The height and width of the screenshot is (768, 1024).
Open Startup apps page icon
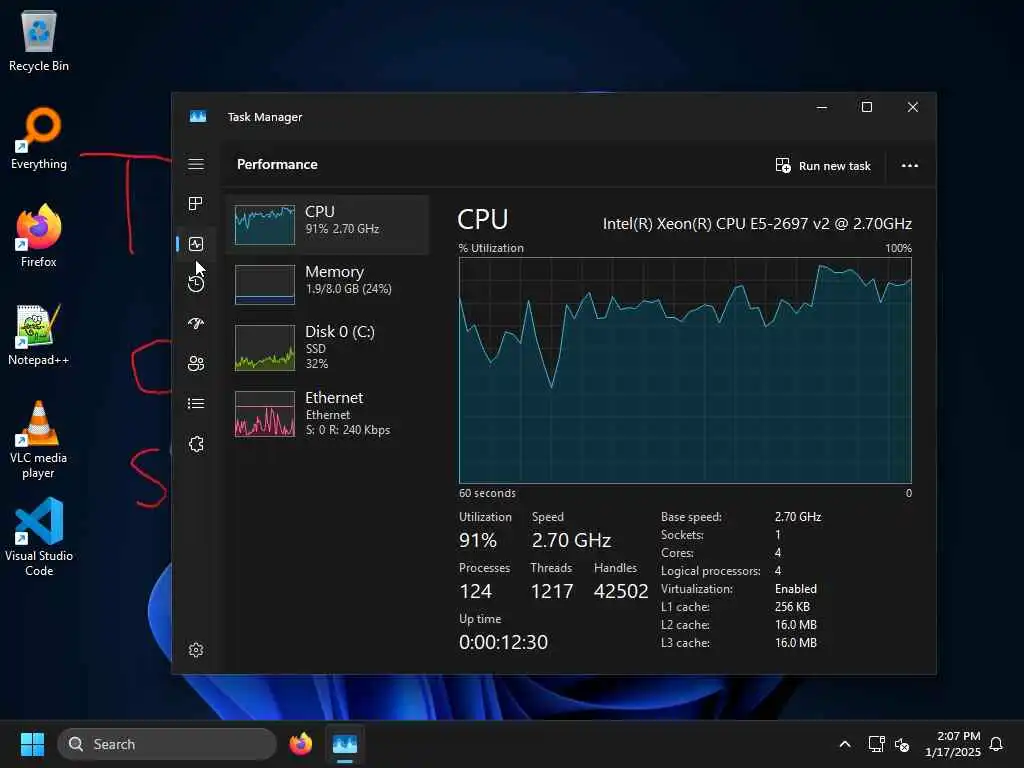[196, 323]
